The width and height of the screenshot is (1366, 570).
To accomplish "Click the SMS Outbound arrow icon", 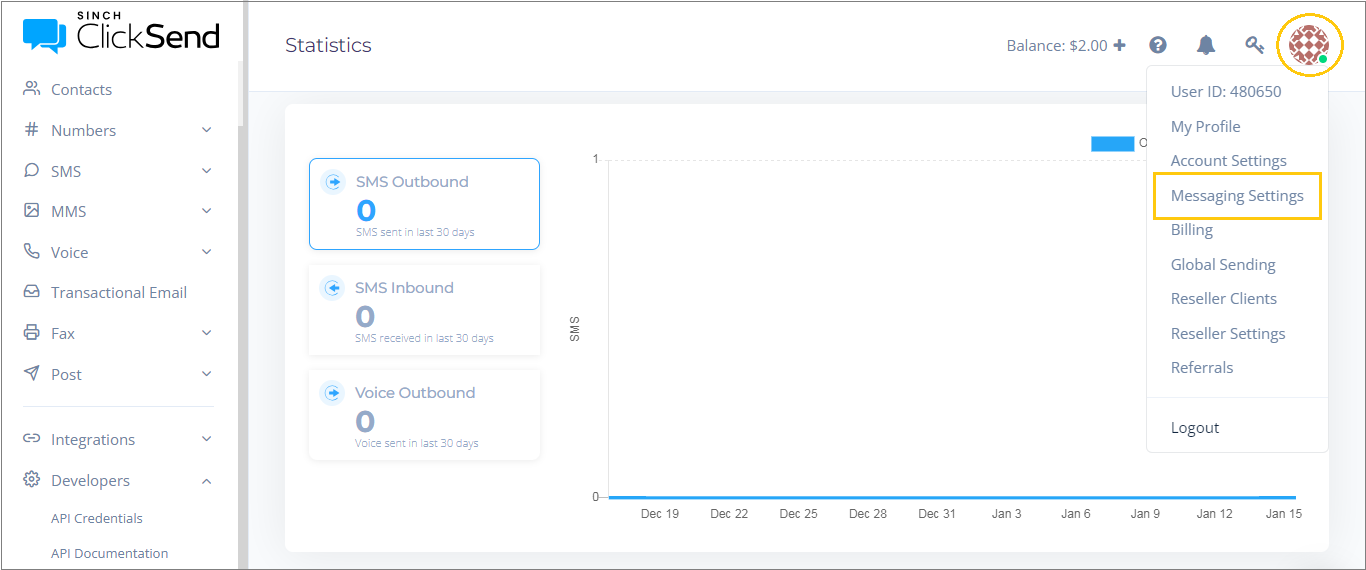I will pos(333,182).
